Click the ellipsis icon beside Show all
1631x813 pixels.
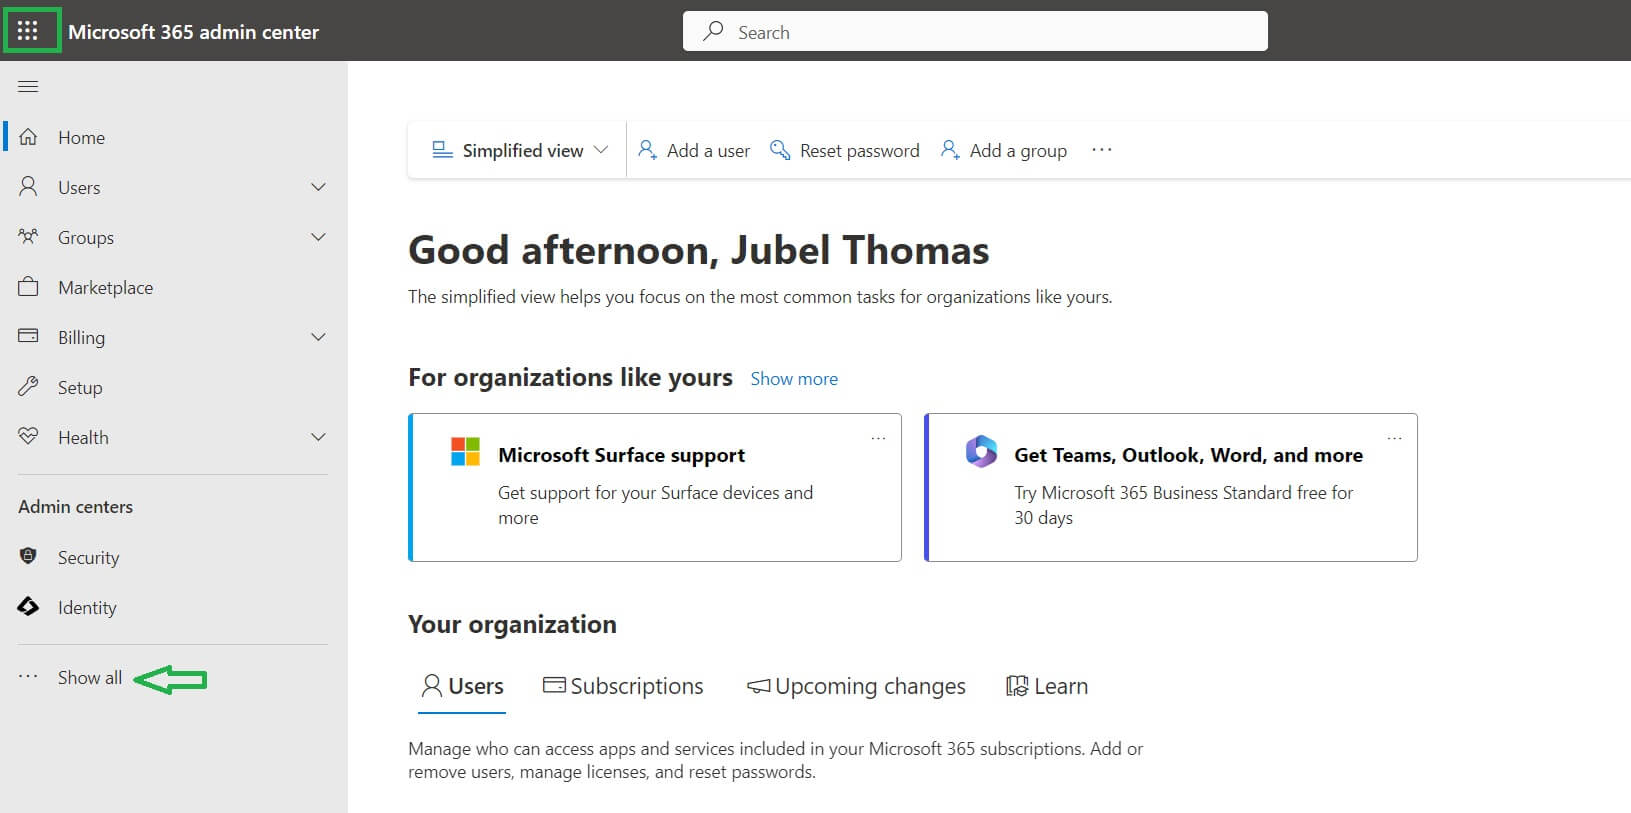point(28,677)
